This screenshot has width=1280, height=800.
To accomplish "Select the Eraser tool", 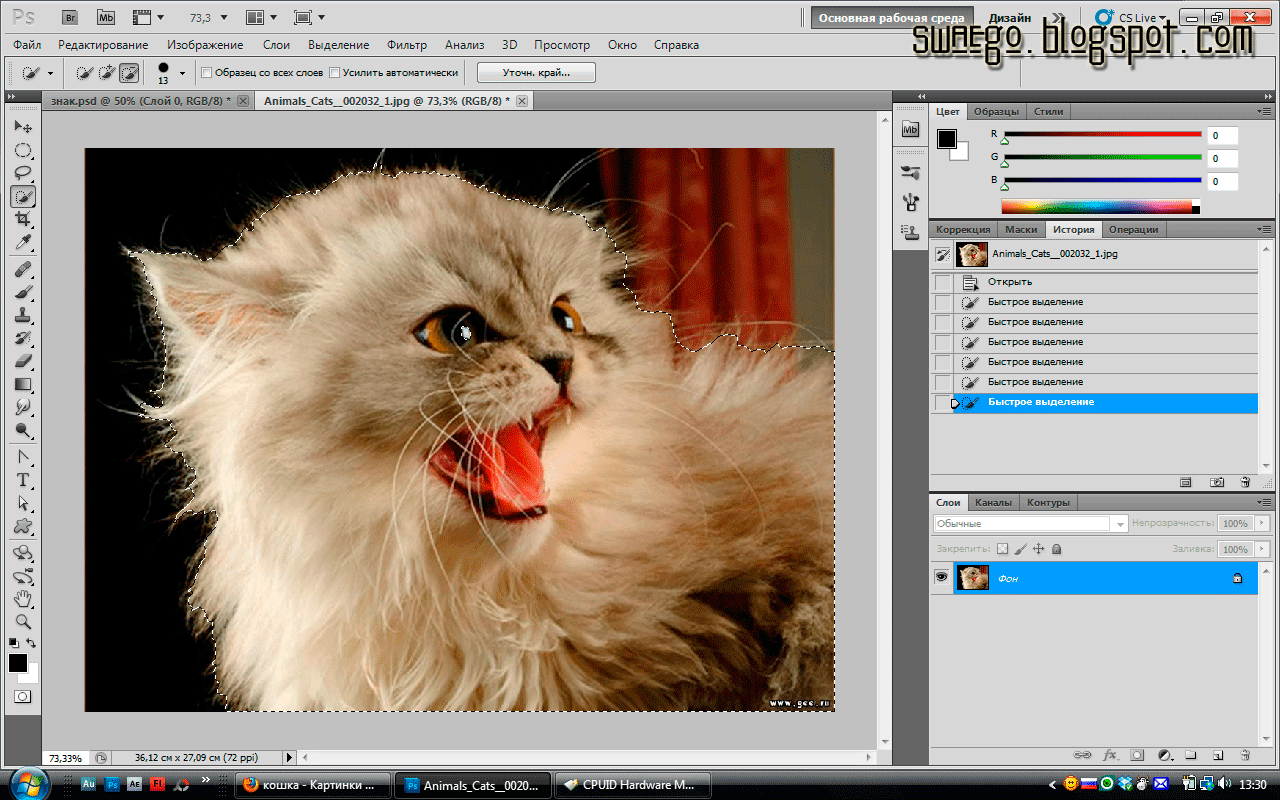I will coord(23,361).
